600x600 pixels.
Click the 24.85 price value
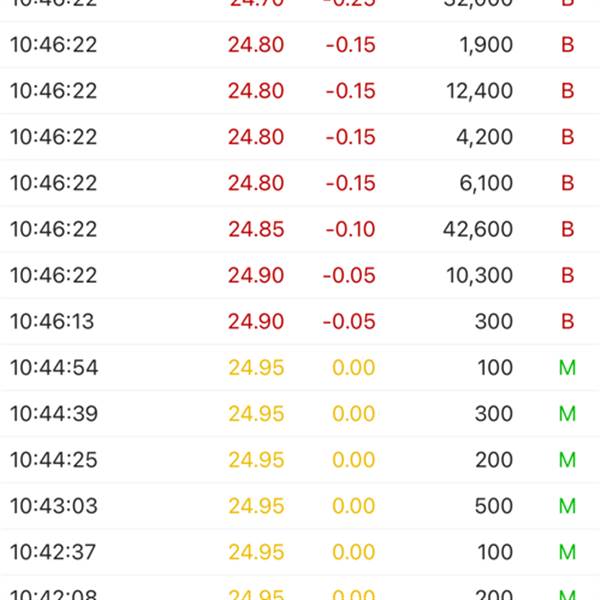coord(256,229)
